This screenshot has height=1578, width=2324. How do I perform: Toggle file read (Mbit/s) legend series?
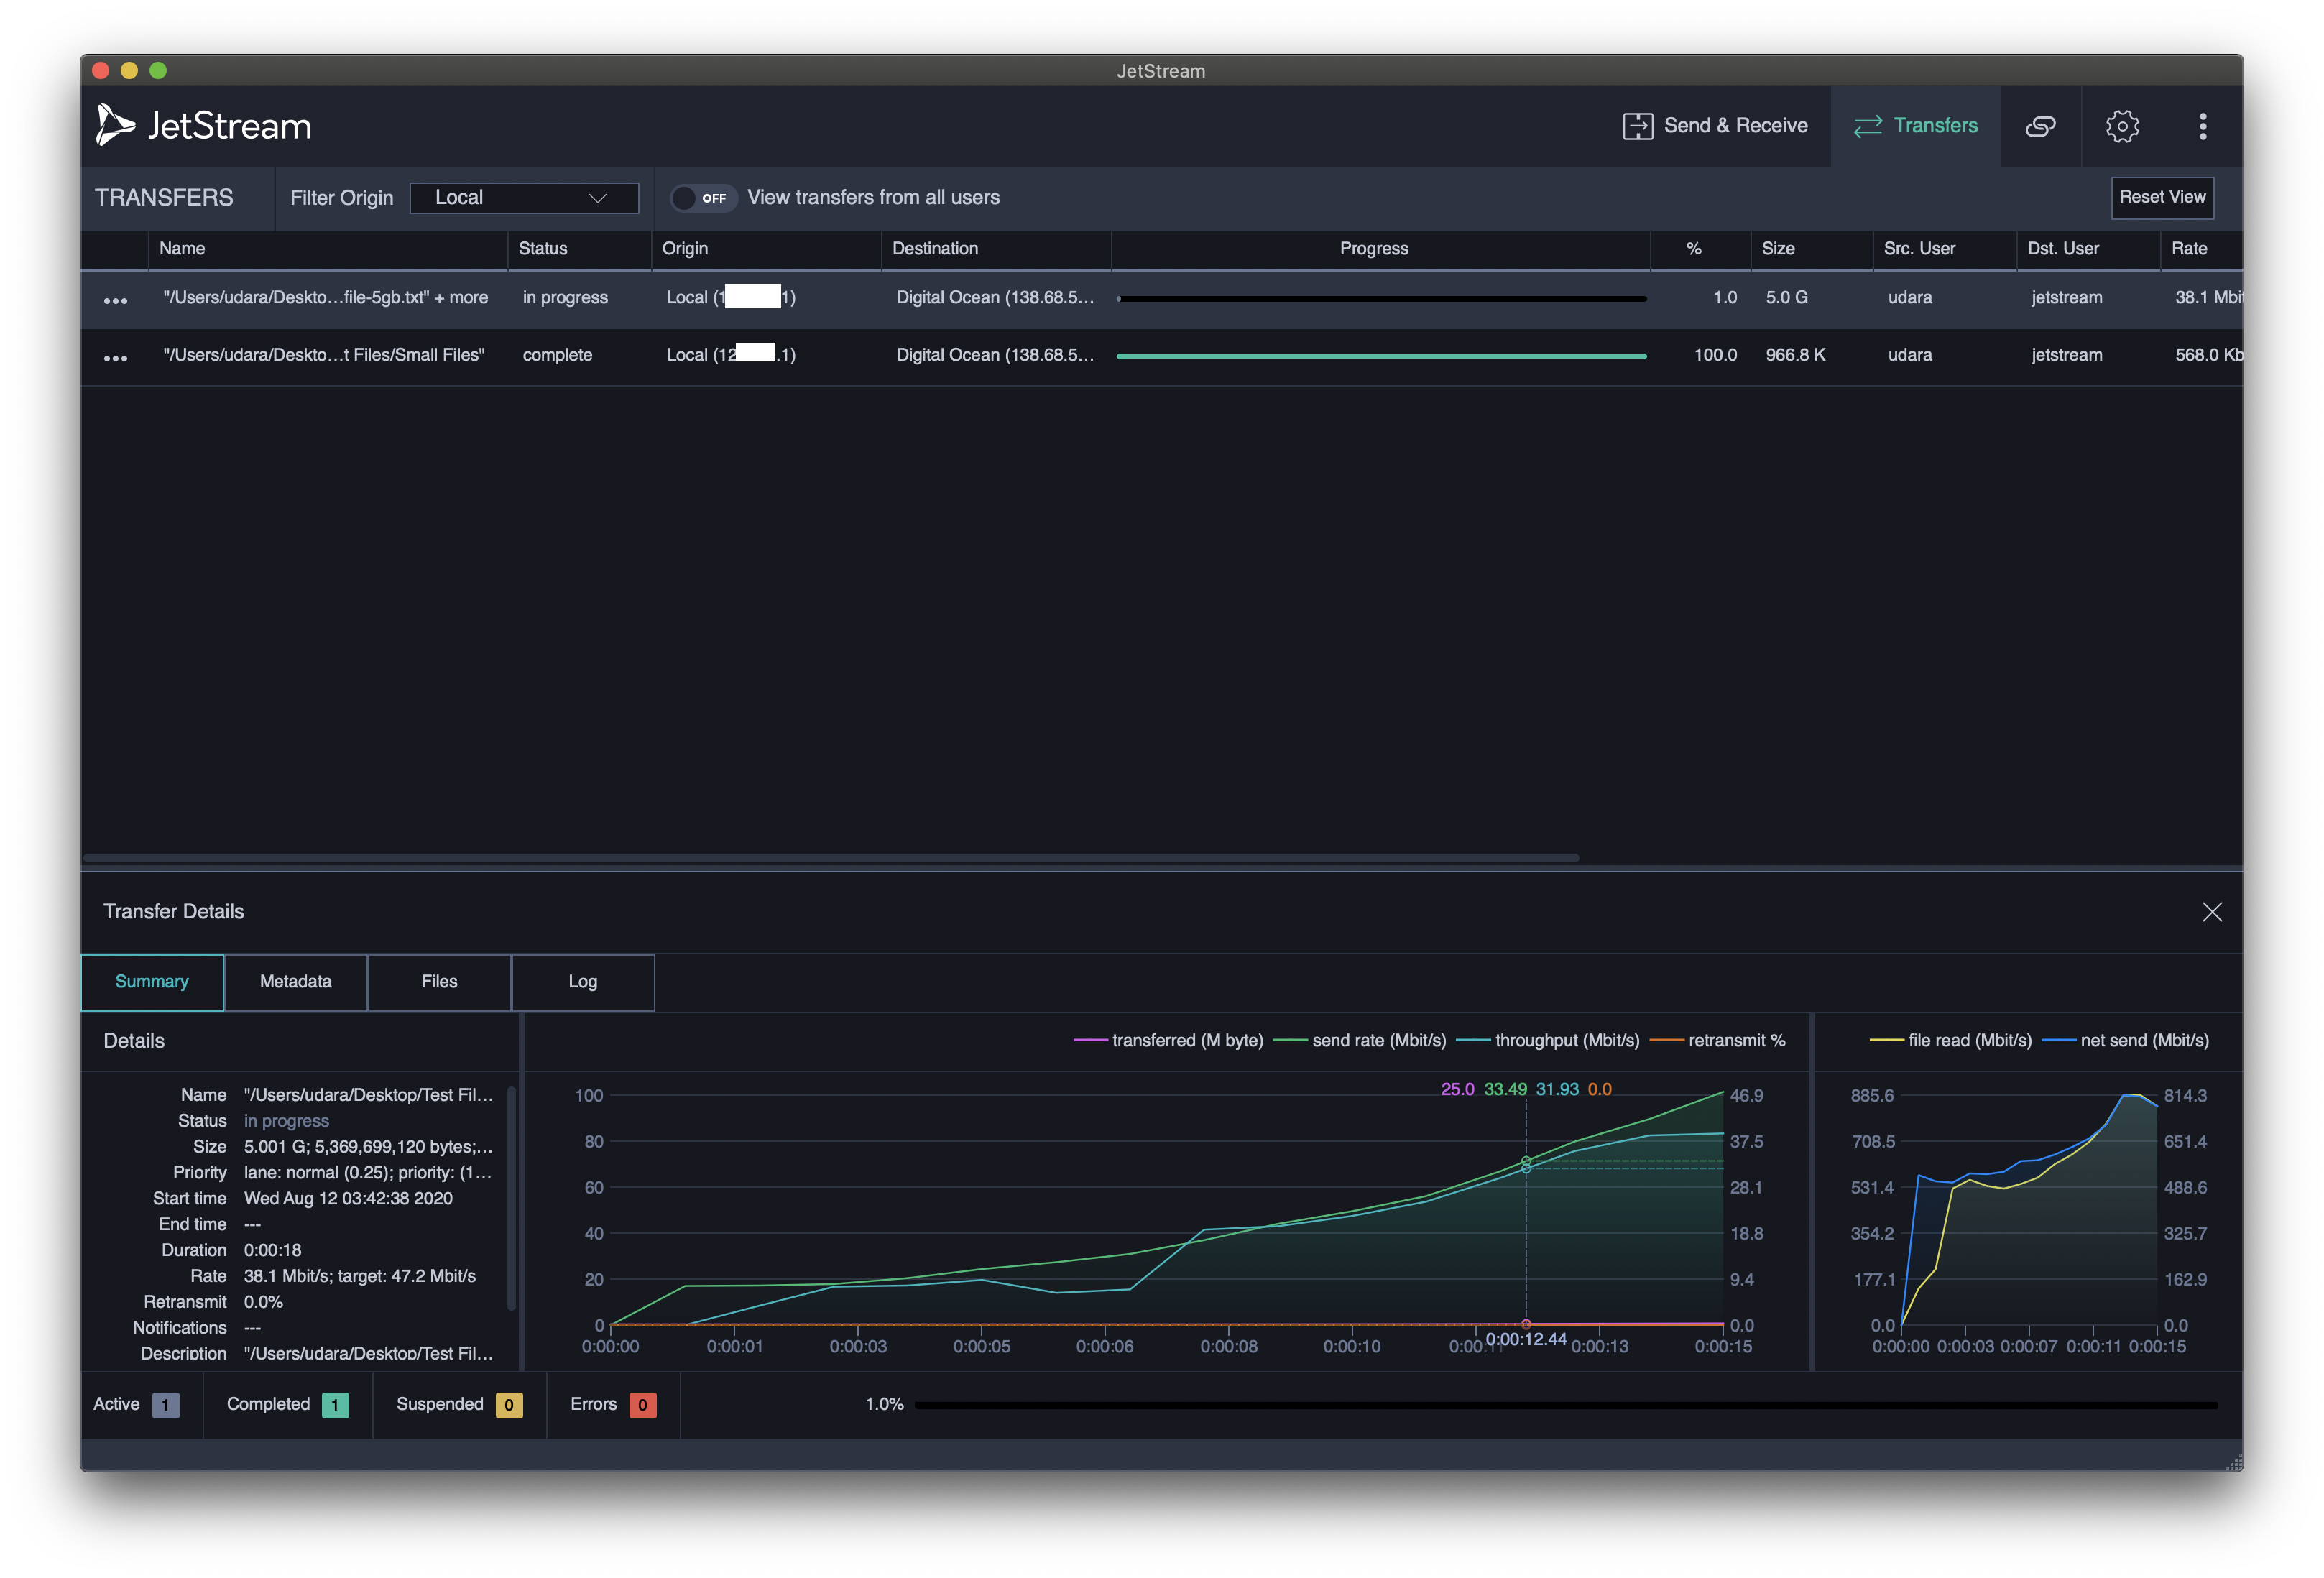(x=1950, y=1041)
